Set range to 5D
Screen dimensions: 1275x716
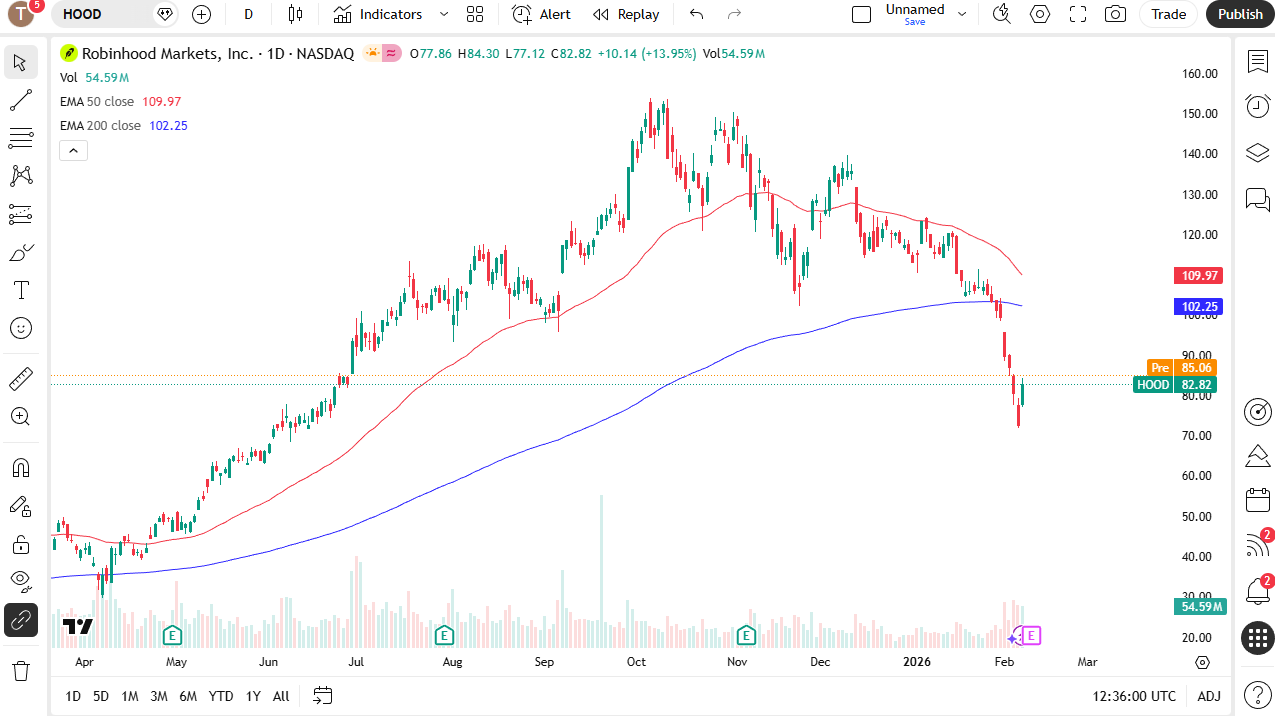tap(101, 696)
